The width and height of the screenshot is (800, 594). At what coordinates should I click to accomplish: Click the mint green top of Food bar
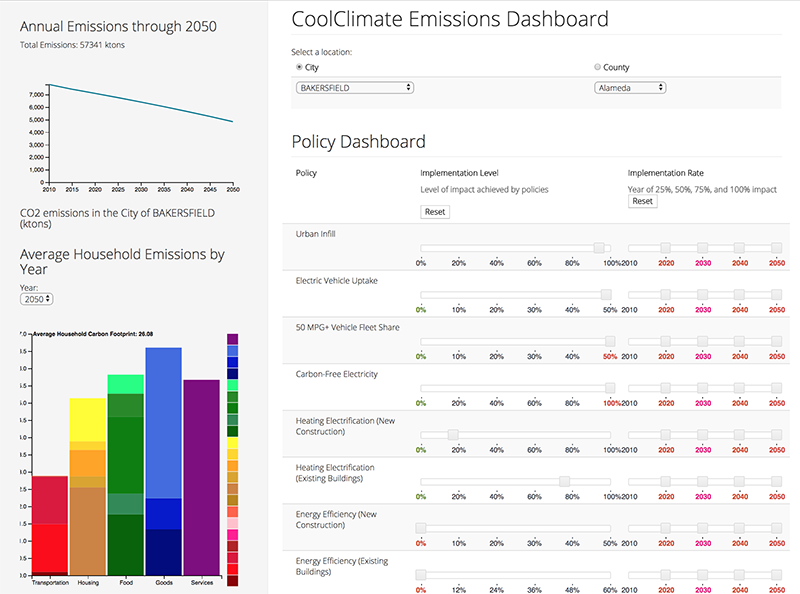[x=126, y=384]
